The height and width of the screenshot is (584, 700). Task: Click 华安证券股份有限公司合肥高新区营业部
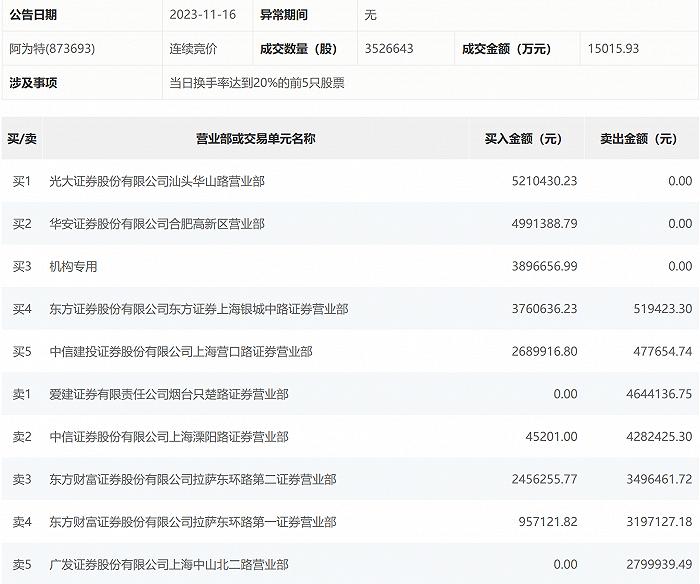tap(157, 223)
